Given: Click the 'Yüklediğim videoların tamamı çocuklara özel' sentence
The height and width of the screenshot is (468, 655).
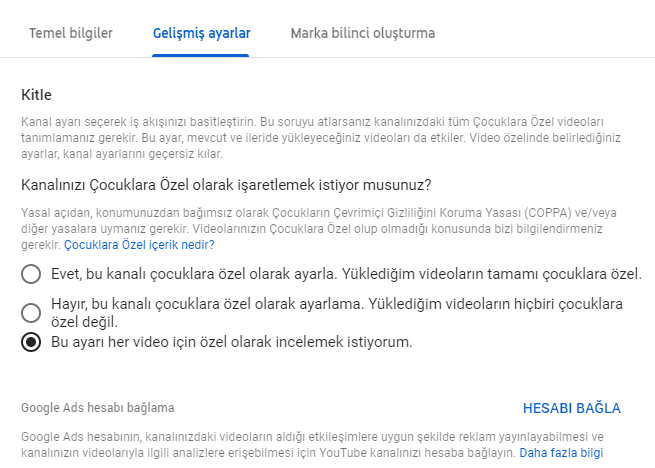Looking at the screenshot, I should pos(490,273).
